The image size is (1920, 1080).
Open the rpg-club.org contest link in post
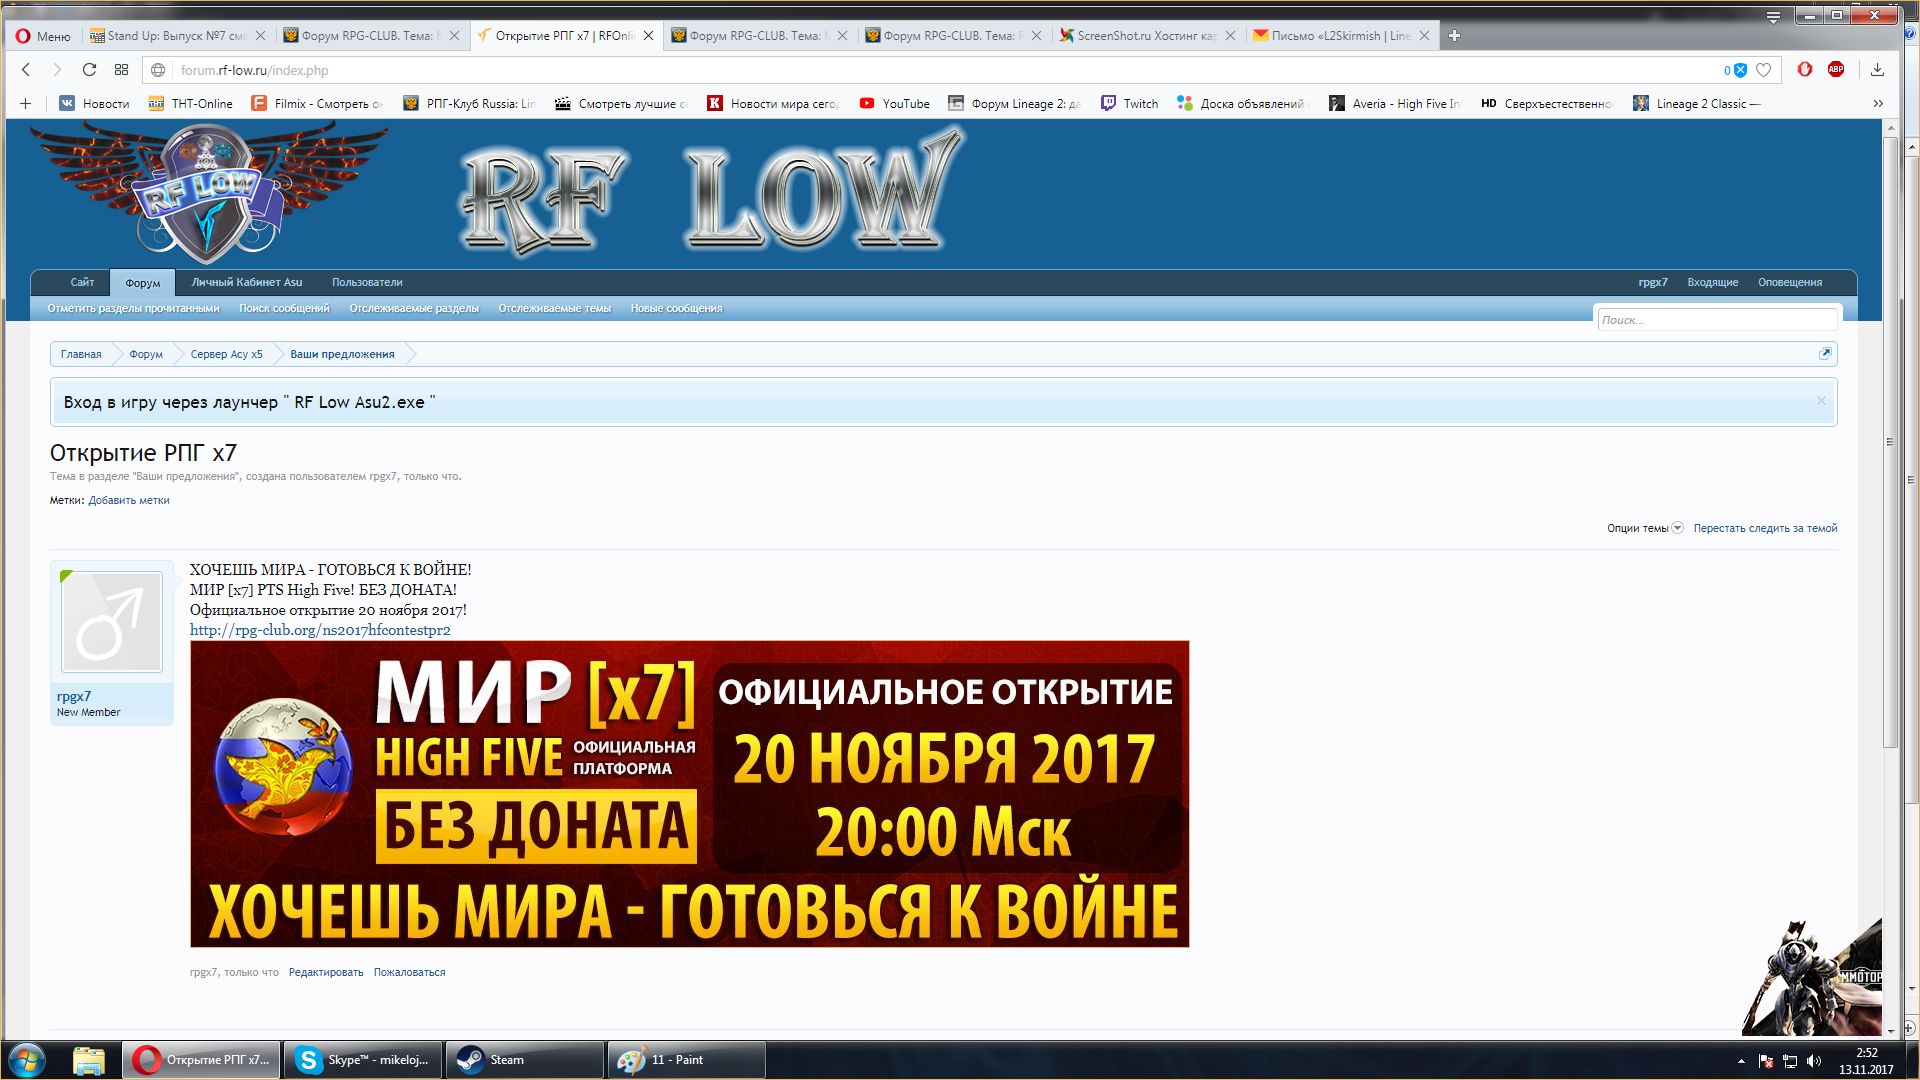tap(320, 630)
